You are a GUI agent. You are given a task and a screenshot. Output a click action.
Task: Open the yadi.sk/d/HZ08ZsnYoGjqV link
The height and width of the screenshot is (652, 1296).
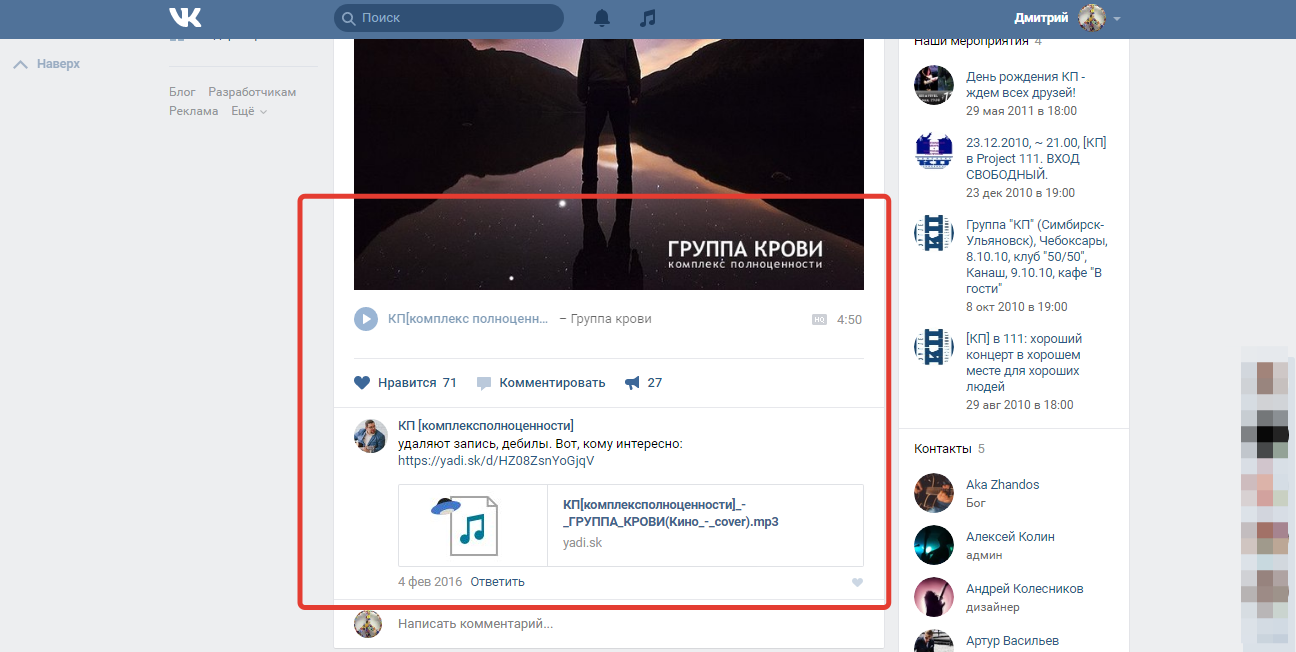pos(496,461)
